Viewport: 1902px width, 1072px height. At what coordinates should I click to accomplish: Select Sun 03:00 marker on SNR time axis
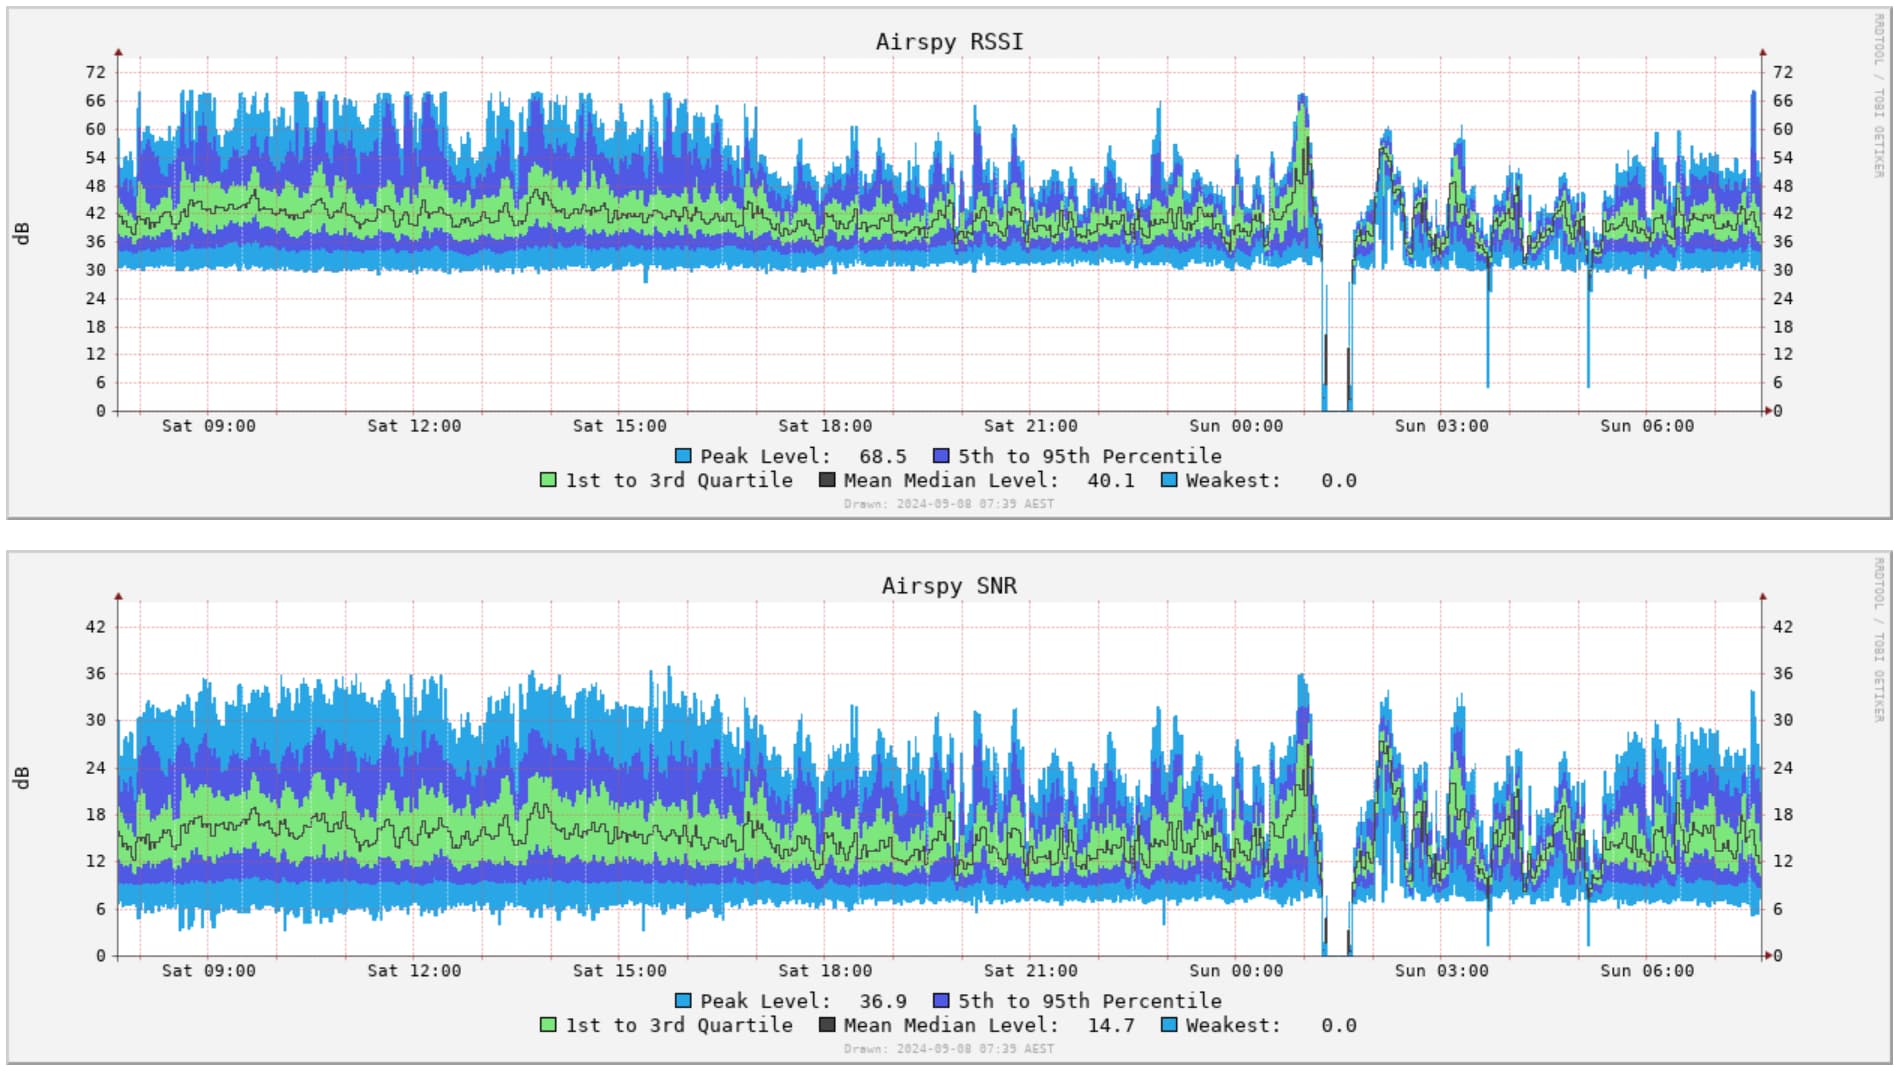point(1441,971)
